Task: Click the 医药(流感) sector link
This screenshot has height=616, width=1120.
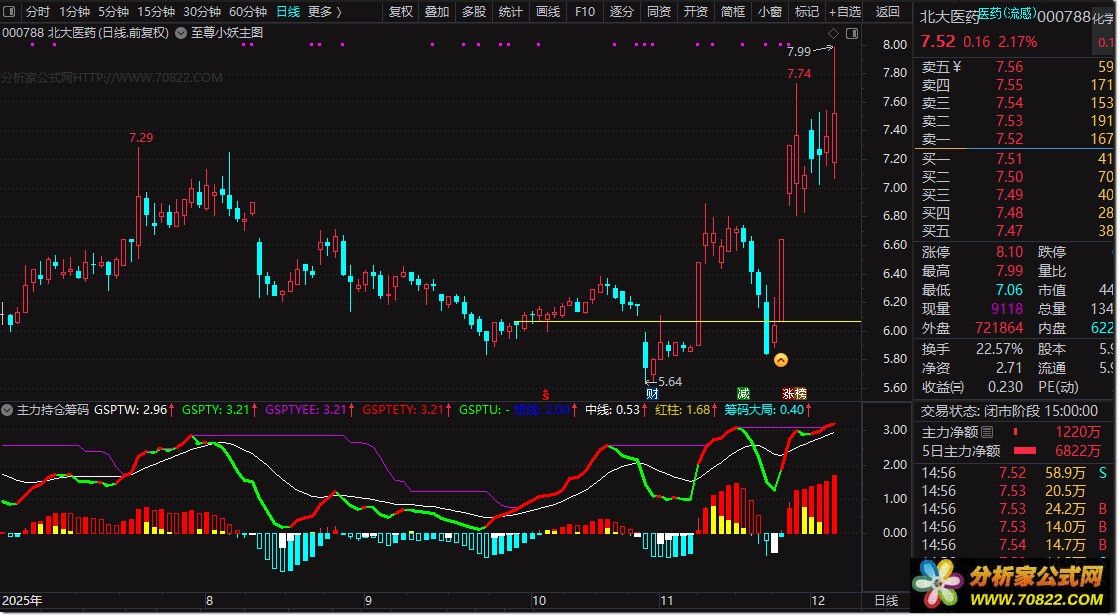Action: [1006, 13]
